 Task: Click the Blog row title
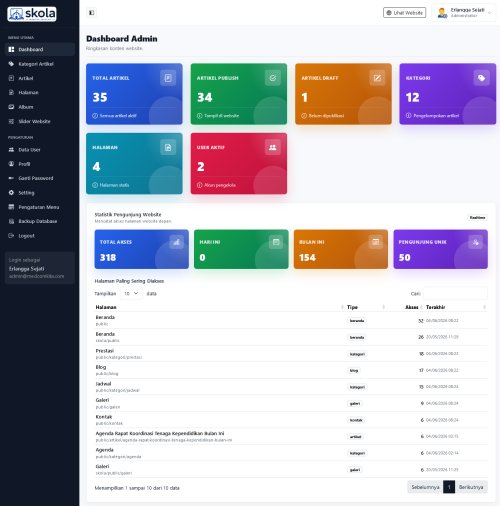(101, 367)
